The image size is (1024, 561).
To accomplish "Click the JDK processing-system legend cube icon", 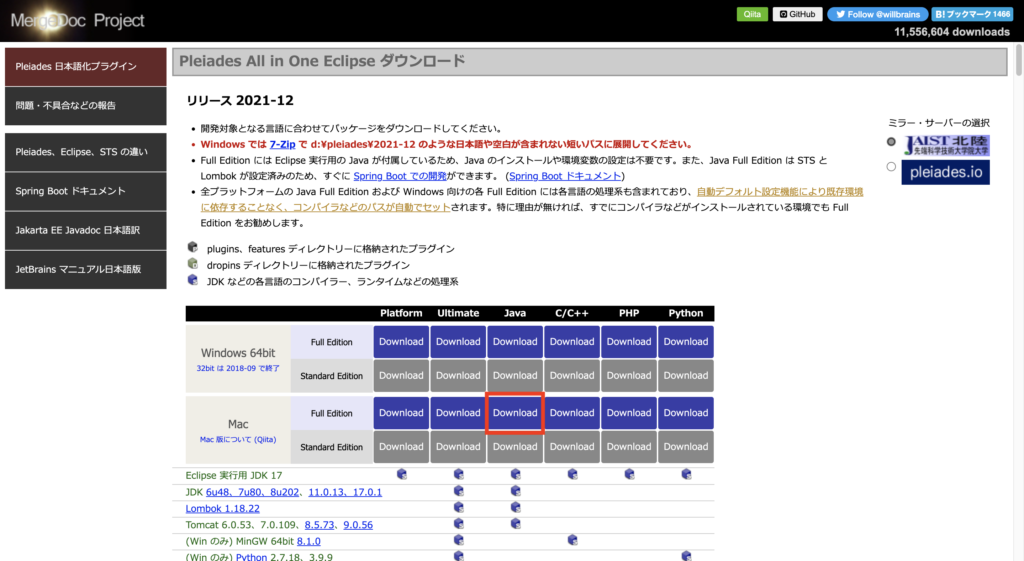I will pyautogui.click(x=193, y=280).
